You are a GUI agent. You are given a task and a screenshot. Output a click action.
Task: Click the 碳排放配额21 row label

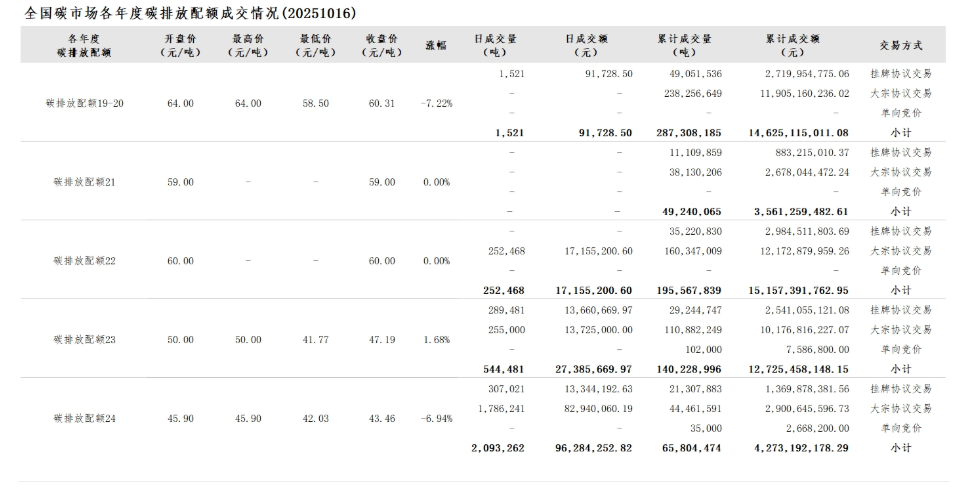tap(85, 182)
